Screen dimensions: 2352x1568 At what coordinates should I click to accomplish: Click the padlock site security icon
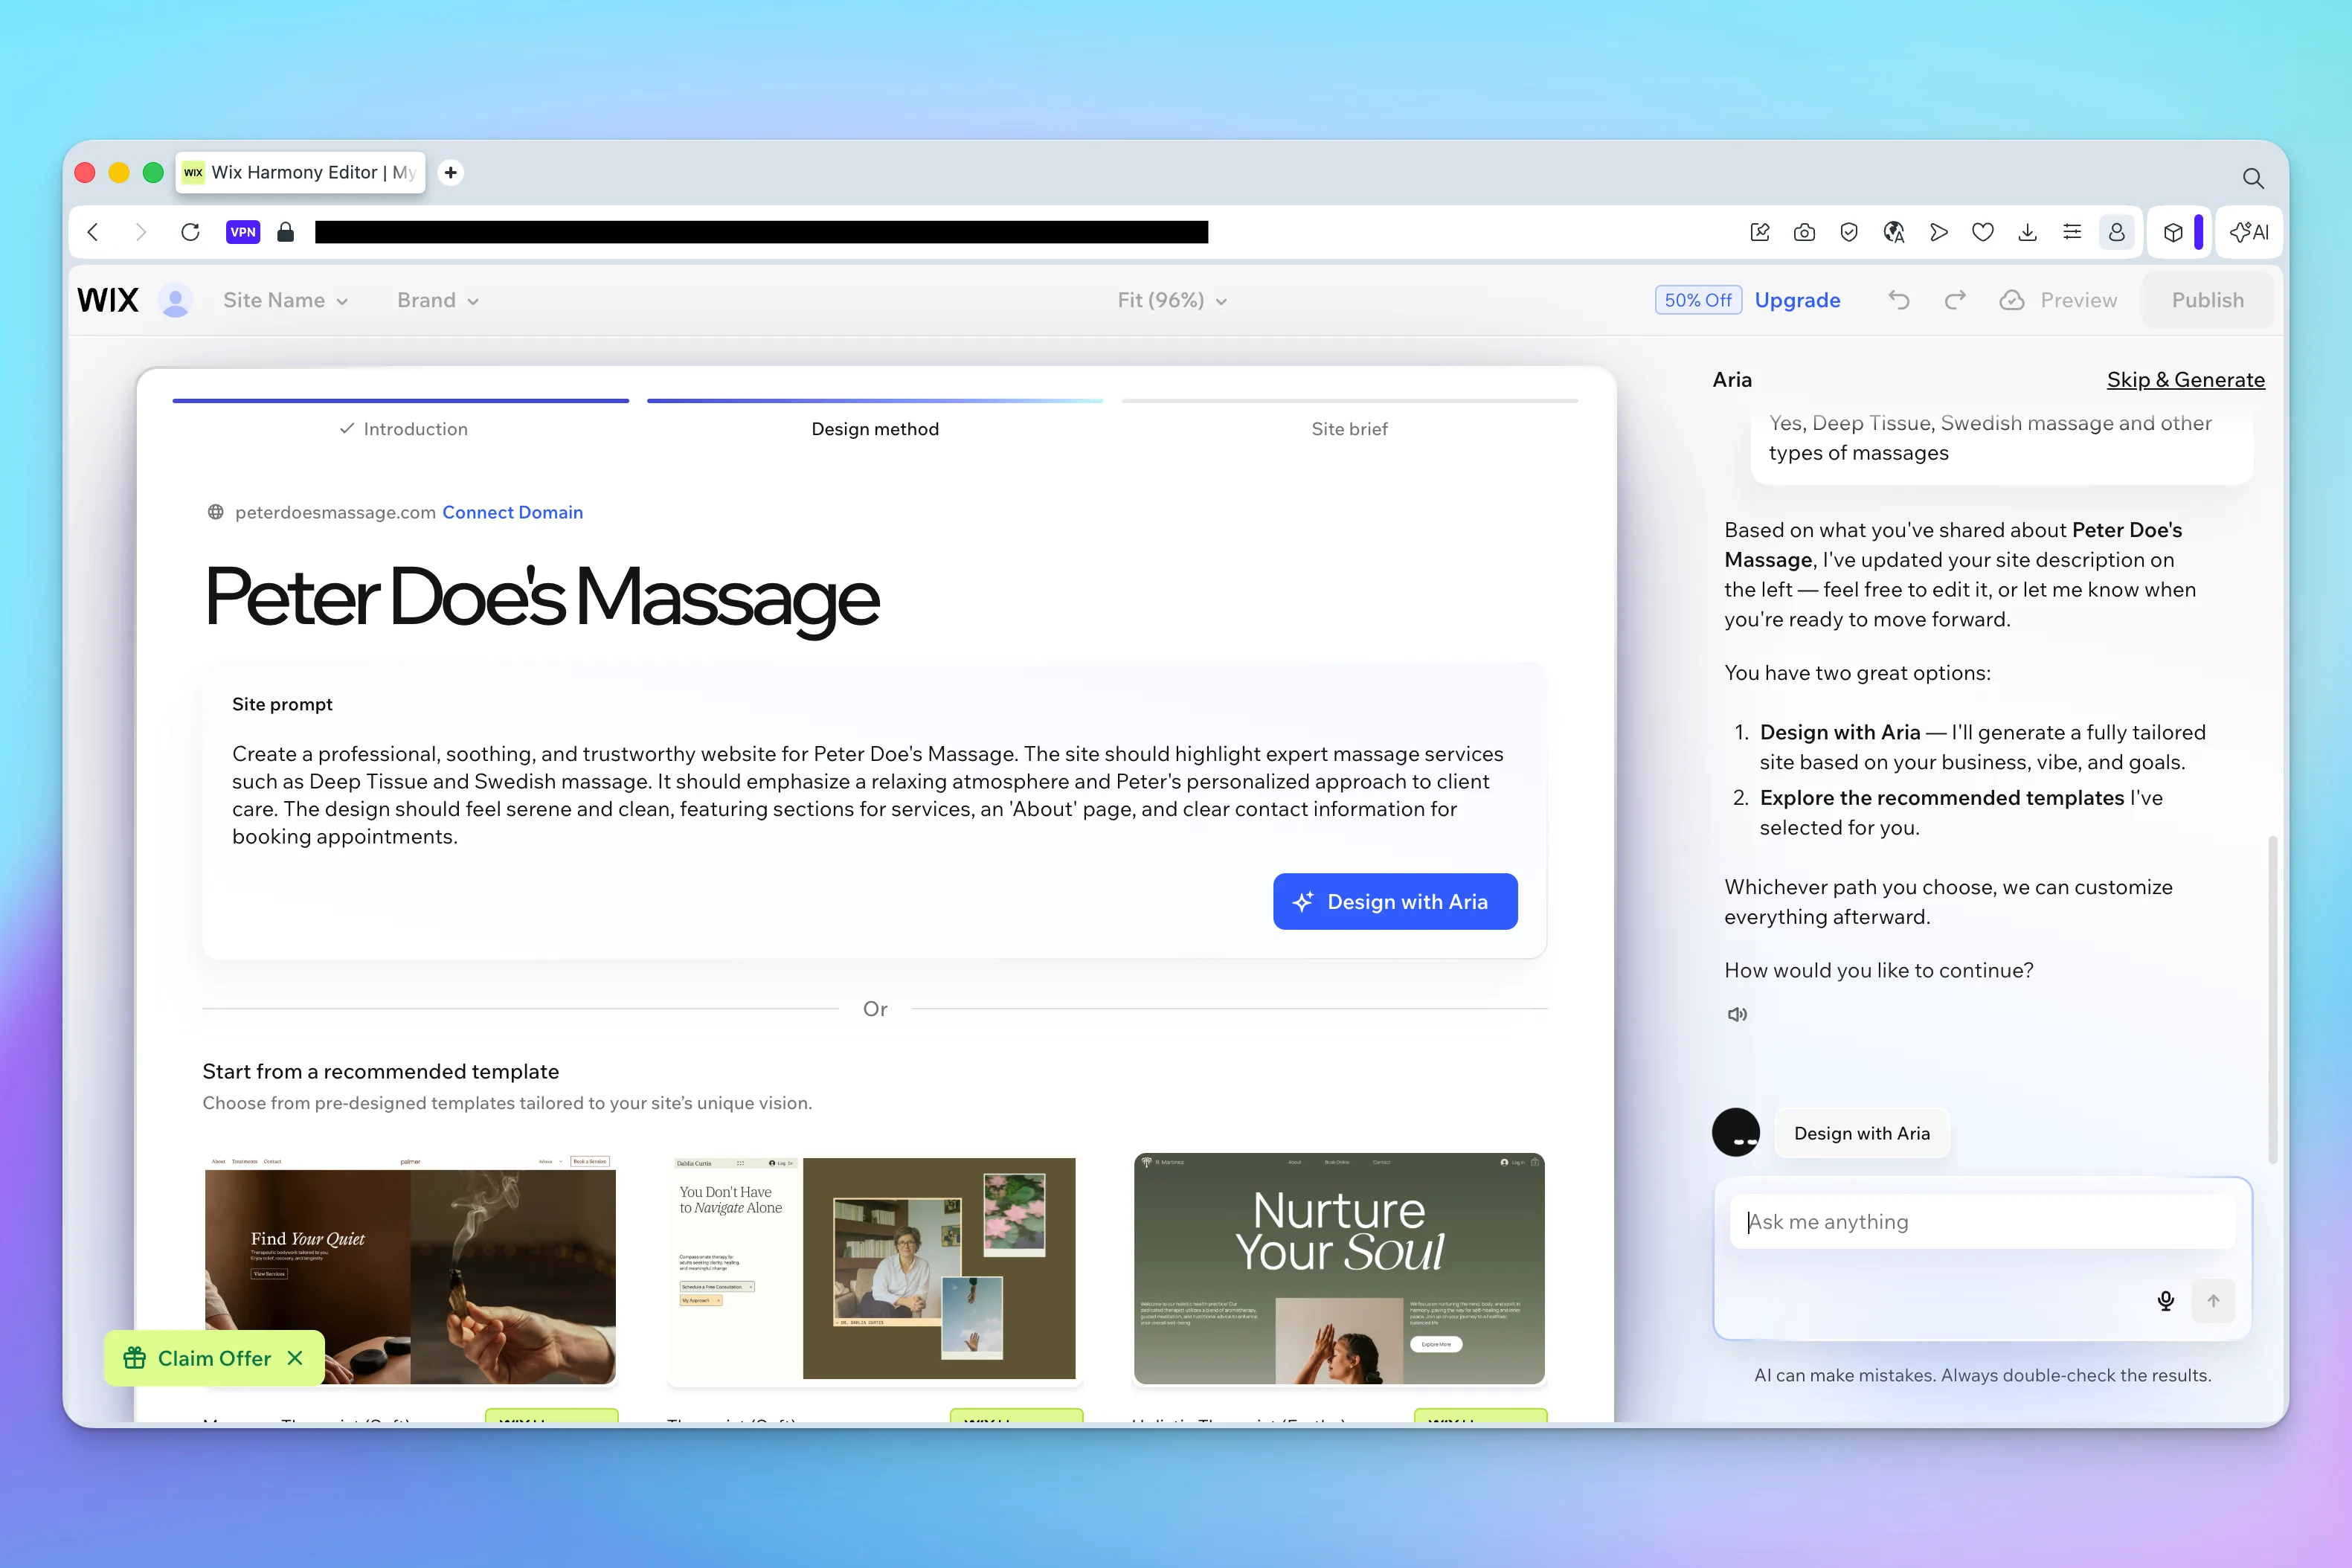coord(286,232)
